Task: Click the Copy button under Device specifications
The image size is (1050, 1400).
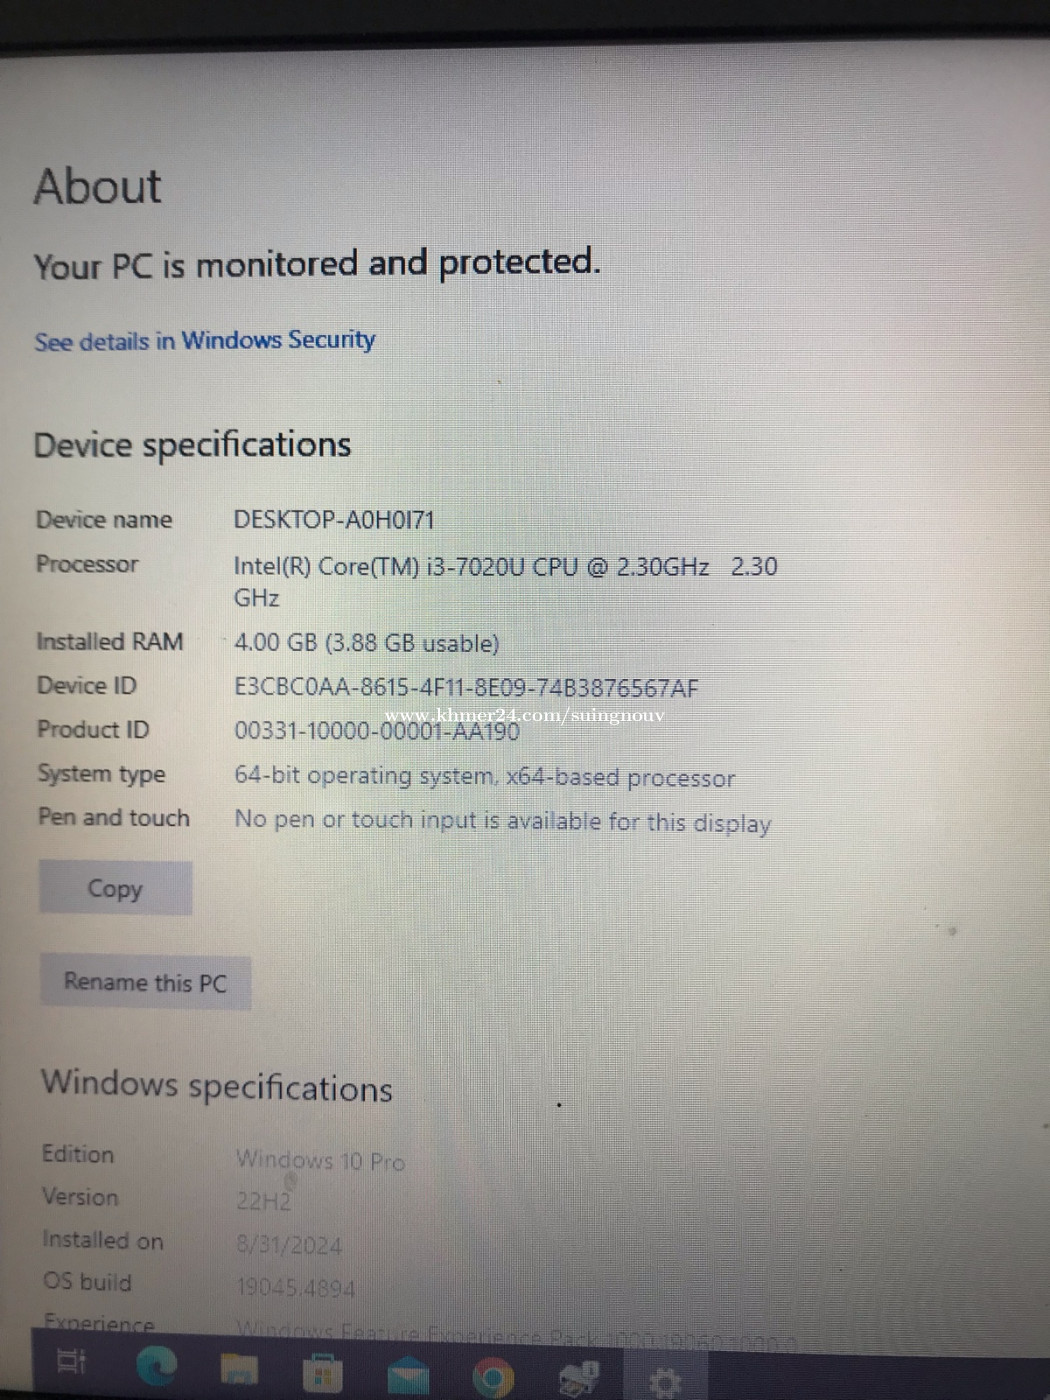Action: 115,888
